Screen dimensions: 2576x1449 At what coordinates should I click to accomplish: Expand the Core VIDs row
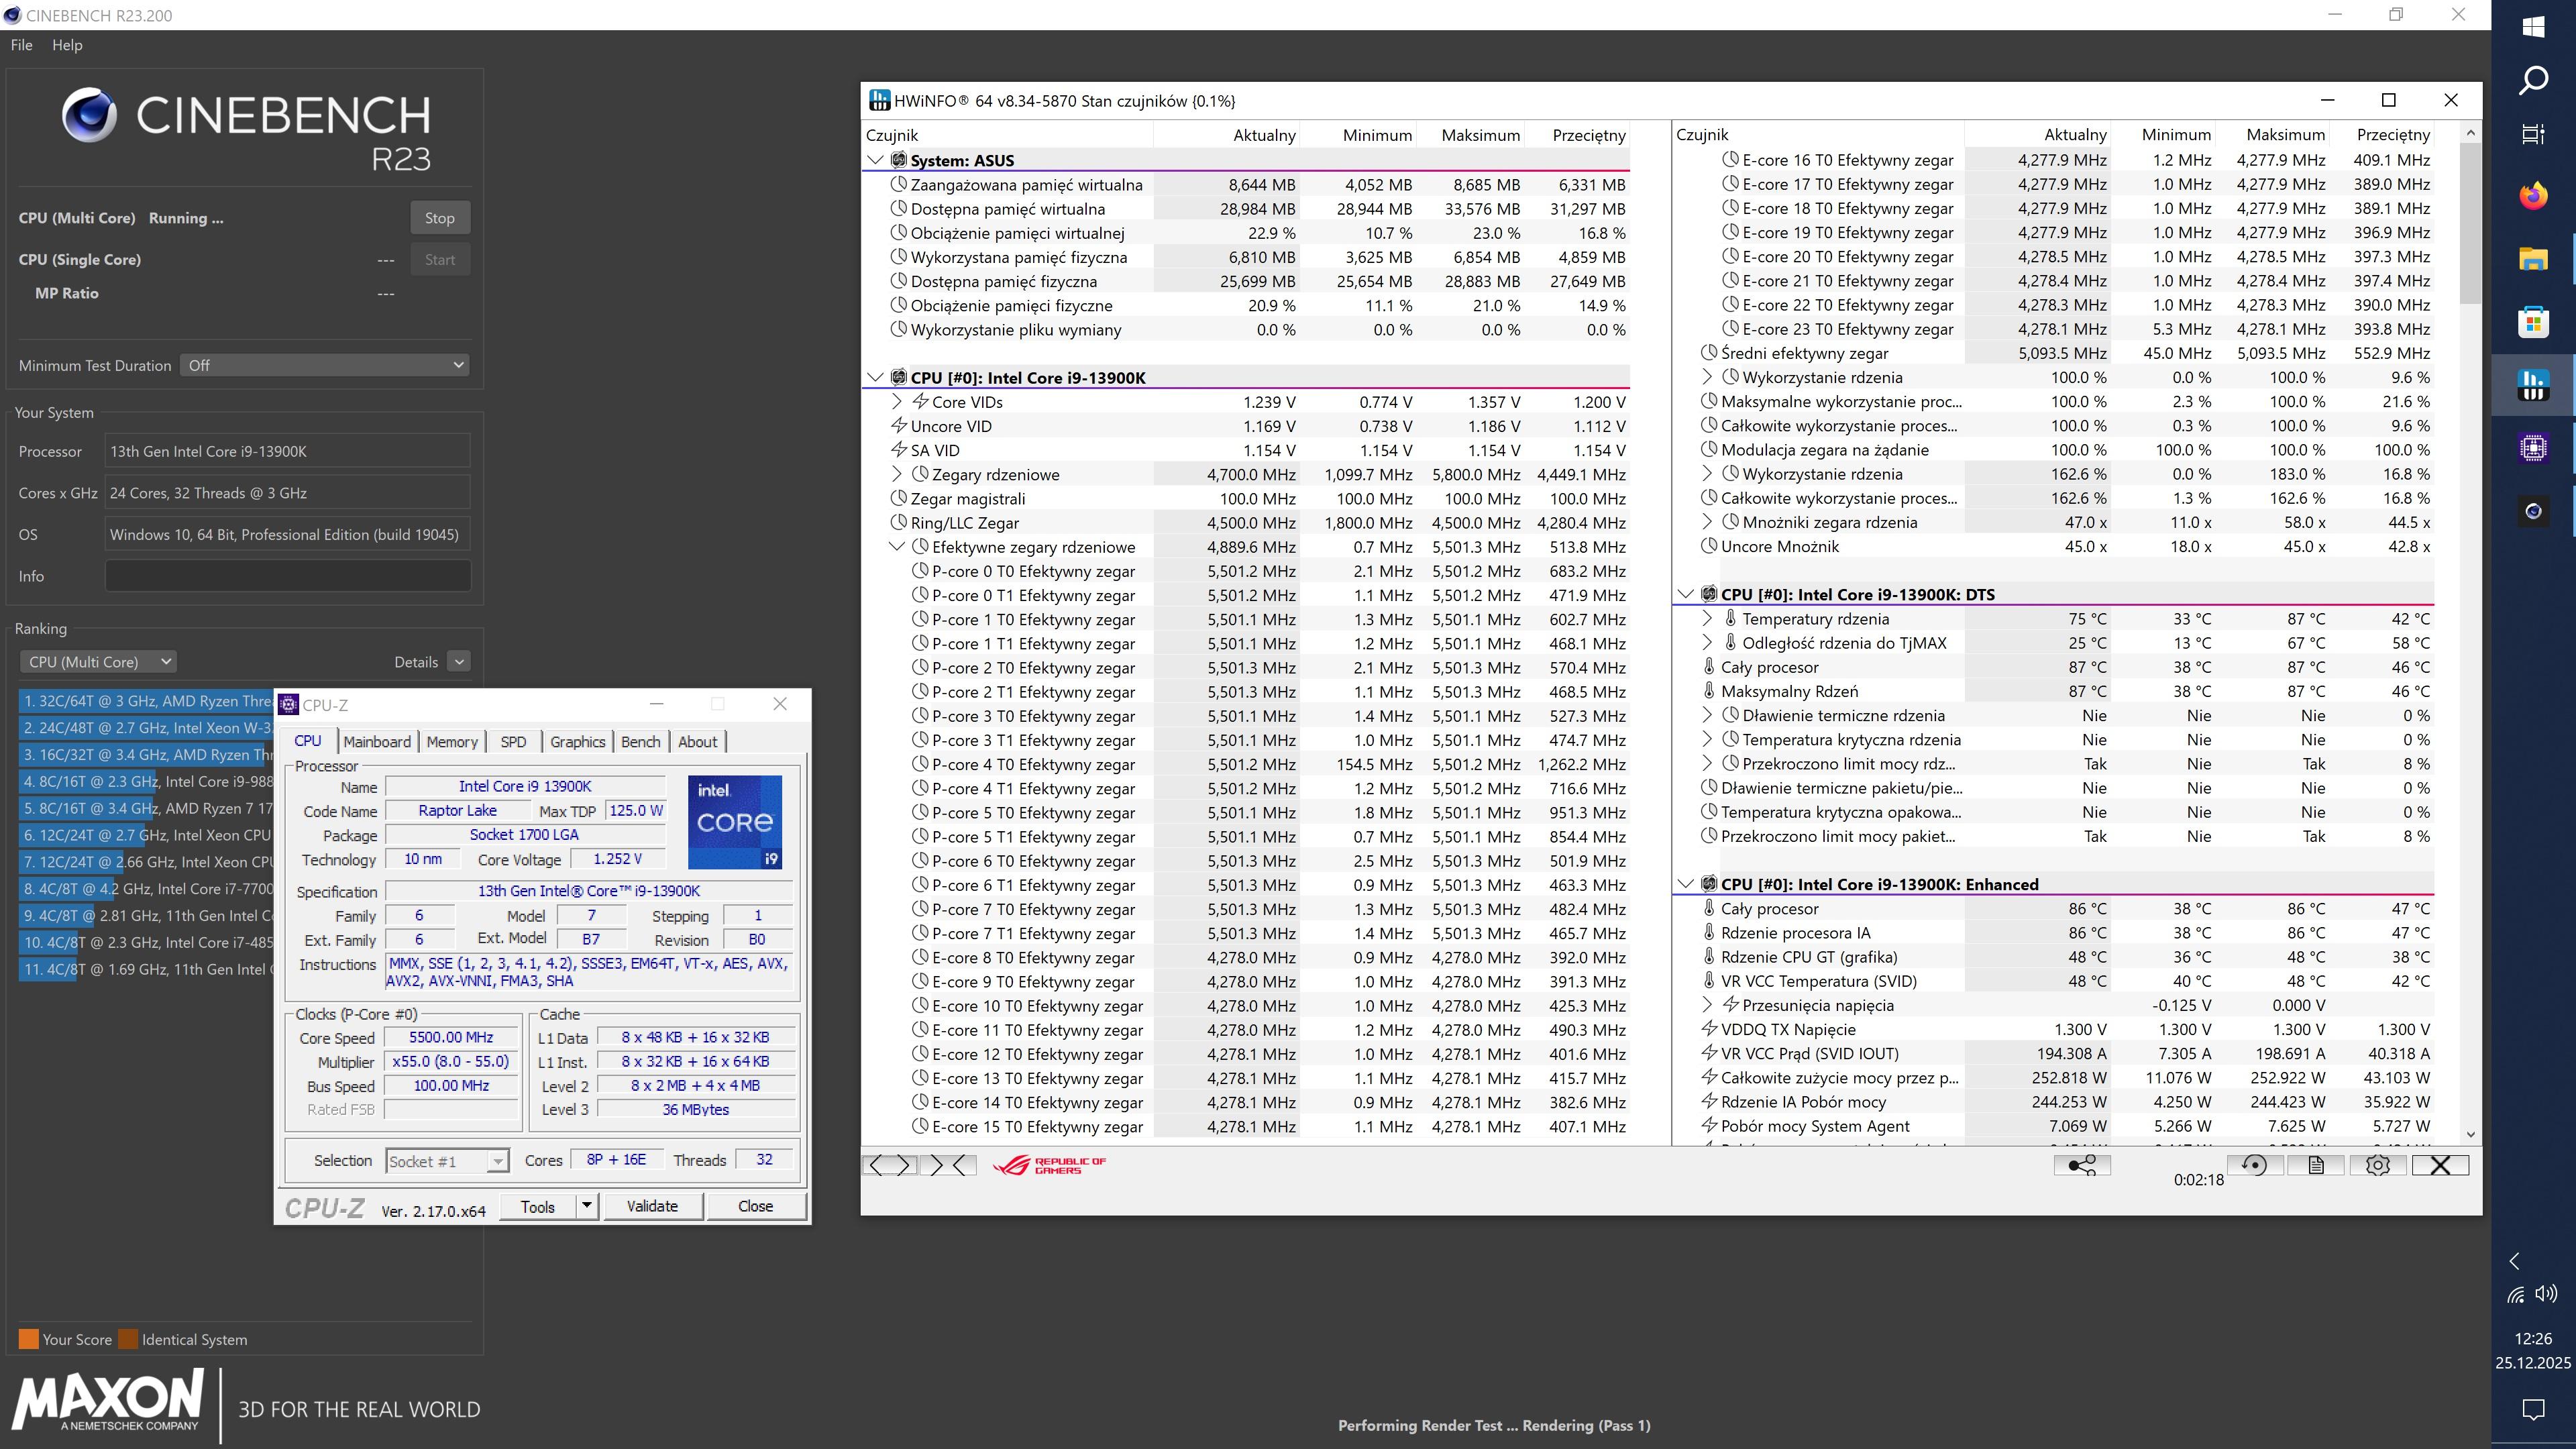[897, 402]
